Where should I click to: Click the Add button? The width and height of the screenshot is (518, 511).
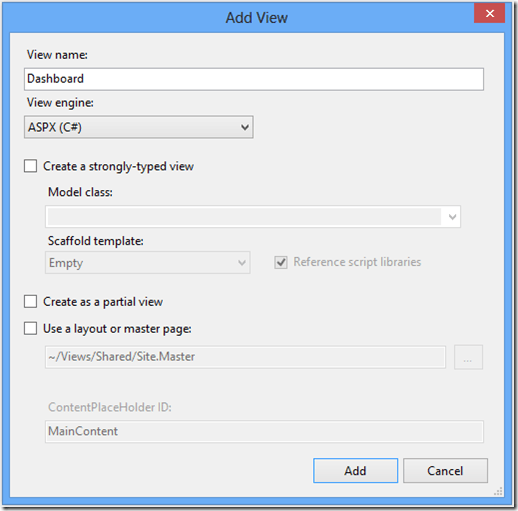[x=355, y=471]
